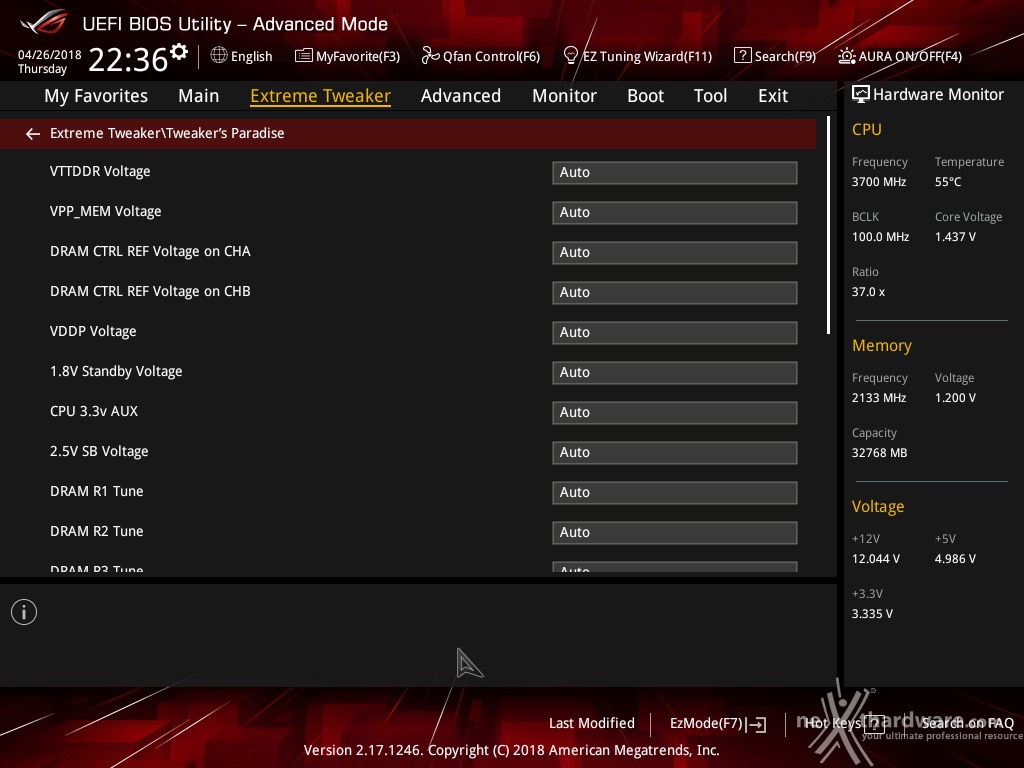Screen dimensions: 1024x768
Task: Click the settings list scrollbar
Action: click(x=828, y=225)
